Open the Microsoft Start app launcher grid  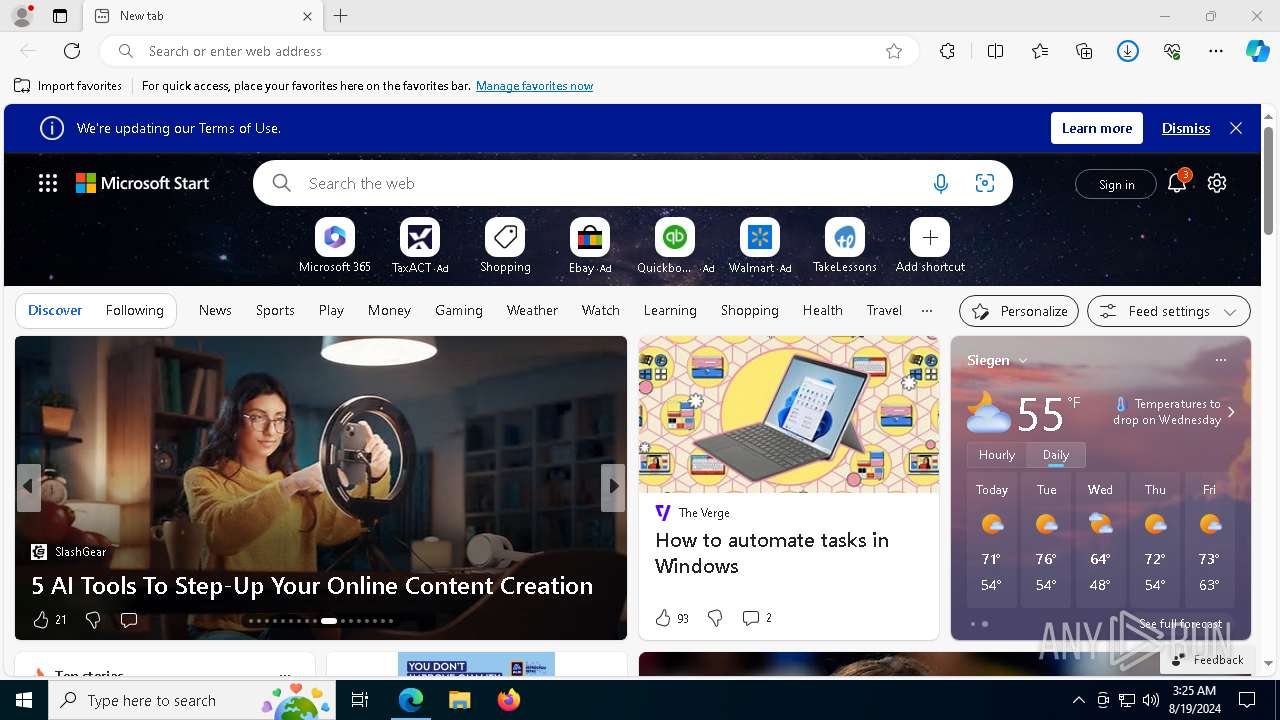tap(48, 183)
